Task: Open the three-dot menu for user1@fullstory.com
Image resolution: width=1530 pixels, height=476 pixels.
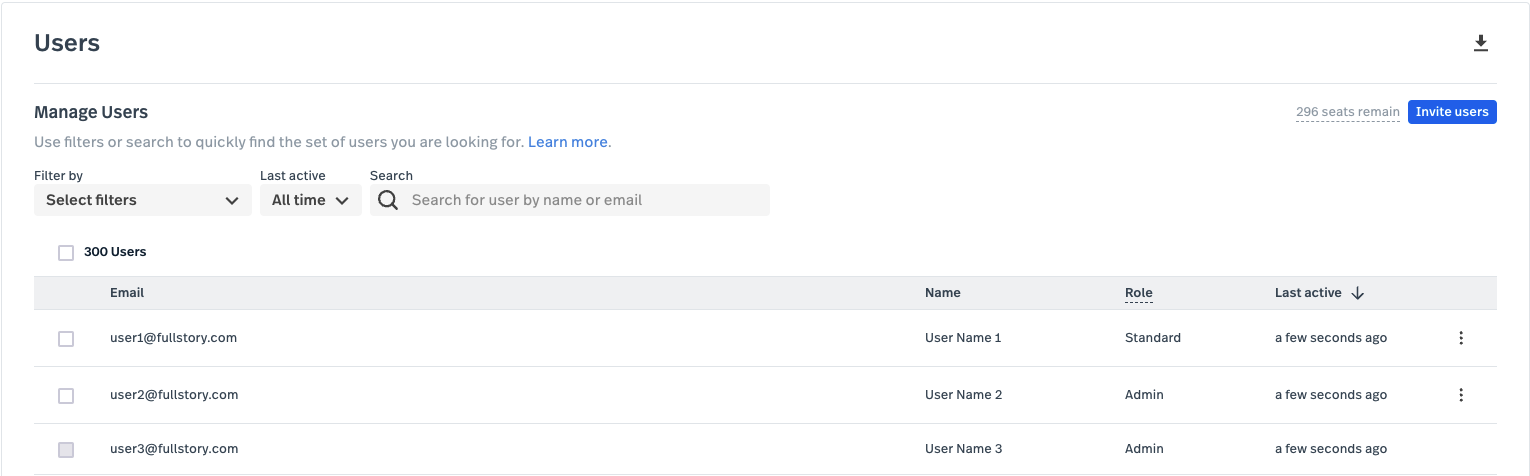Action: (x=1461, y=338)
